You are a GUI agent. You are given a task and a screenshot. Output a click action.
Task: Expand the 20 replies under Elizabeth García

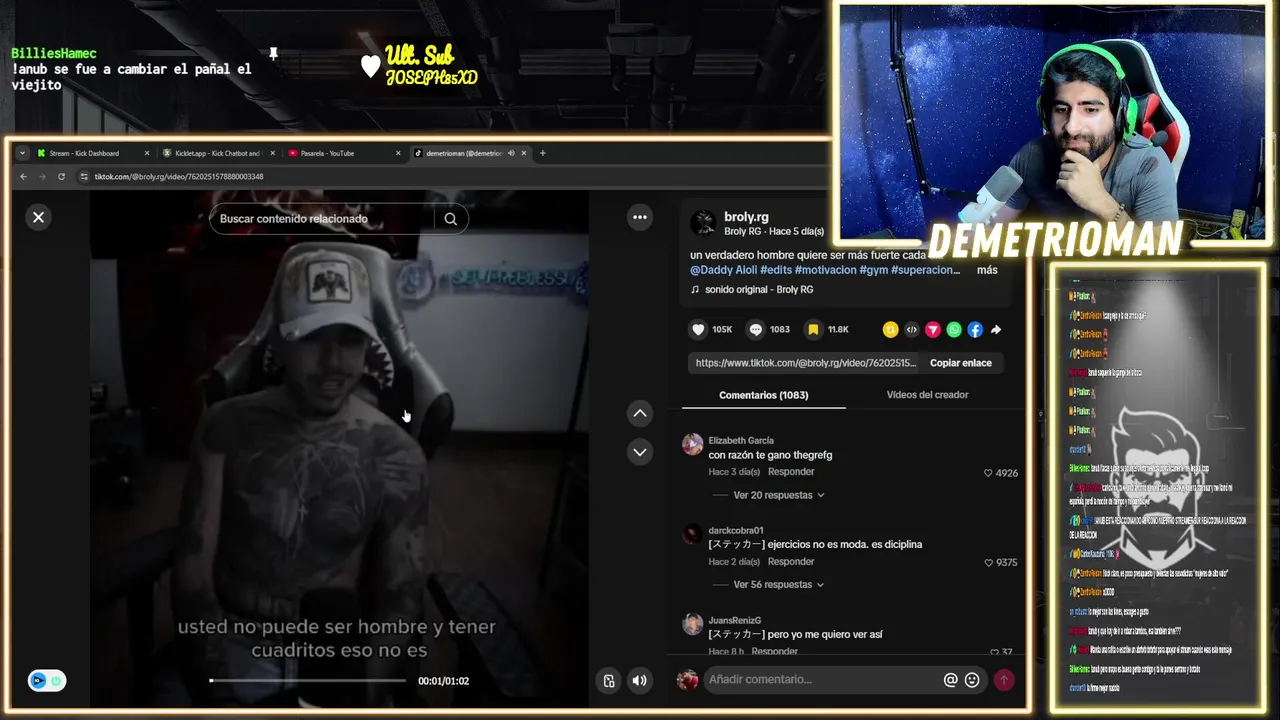779,495
